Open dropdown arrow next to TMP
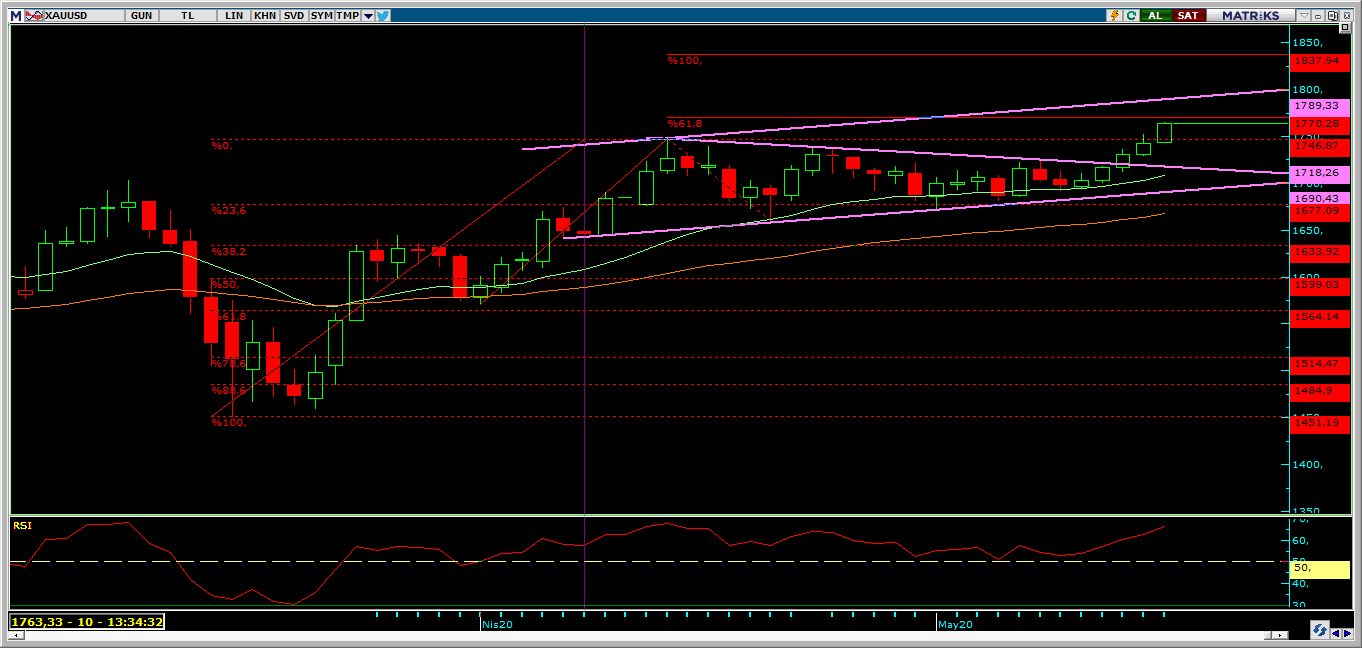 point(368,15)
